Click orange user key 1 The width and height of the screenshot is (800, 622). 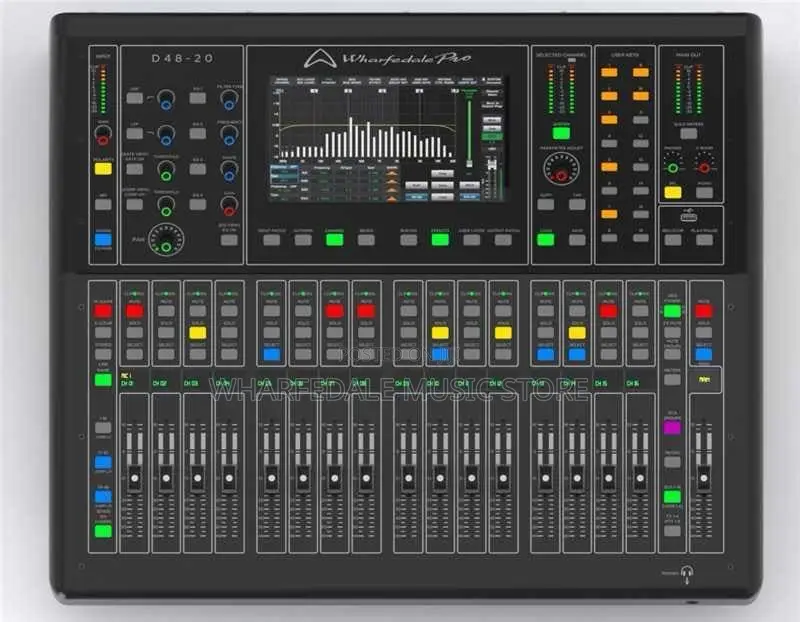[x=609, y=72]
